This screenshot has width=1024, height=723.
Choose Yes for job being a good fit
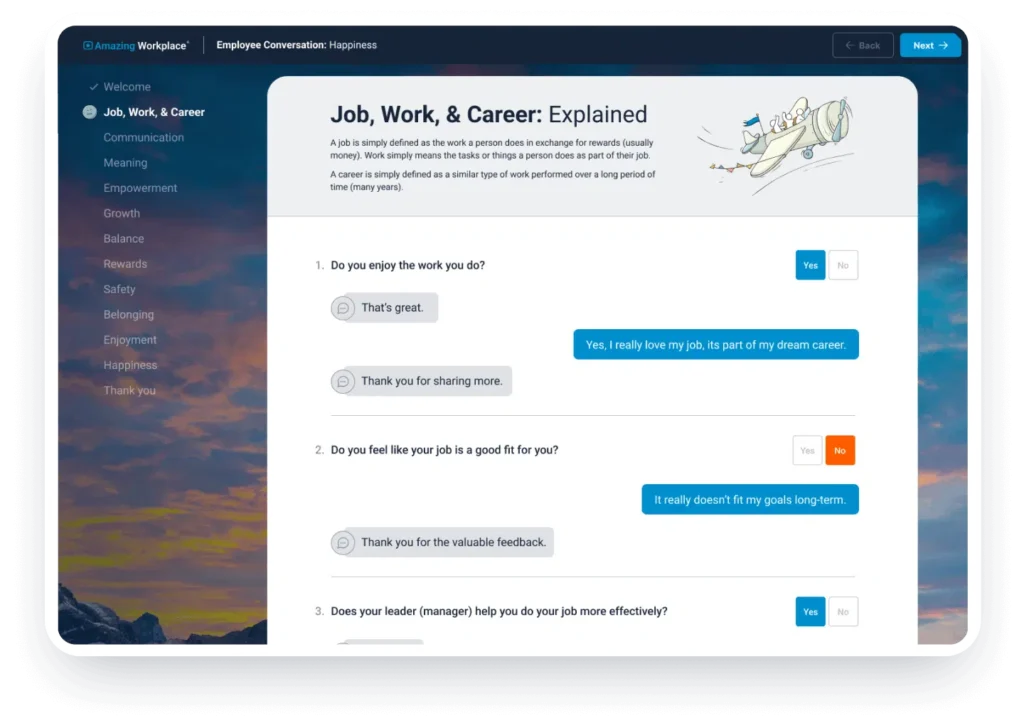click(x=807, y=450)
